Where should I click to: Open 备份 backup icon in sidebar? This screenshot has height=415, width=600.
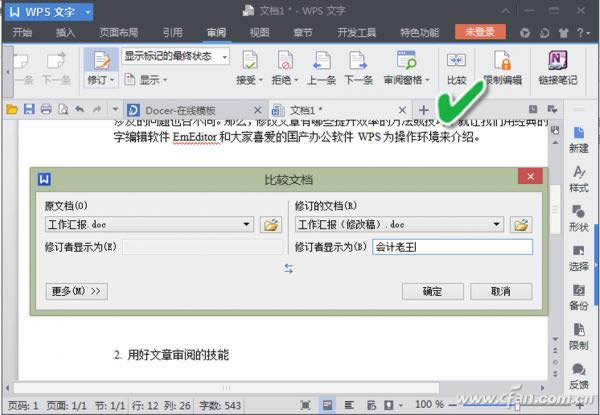(x=578, y=295)
